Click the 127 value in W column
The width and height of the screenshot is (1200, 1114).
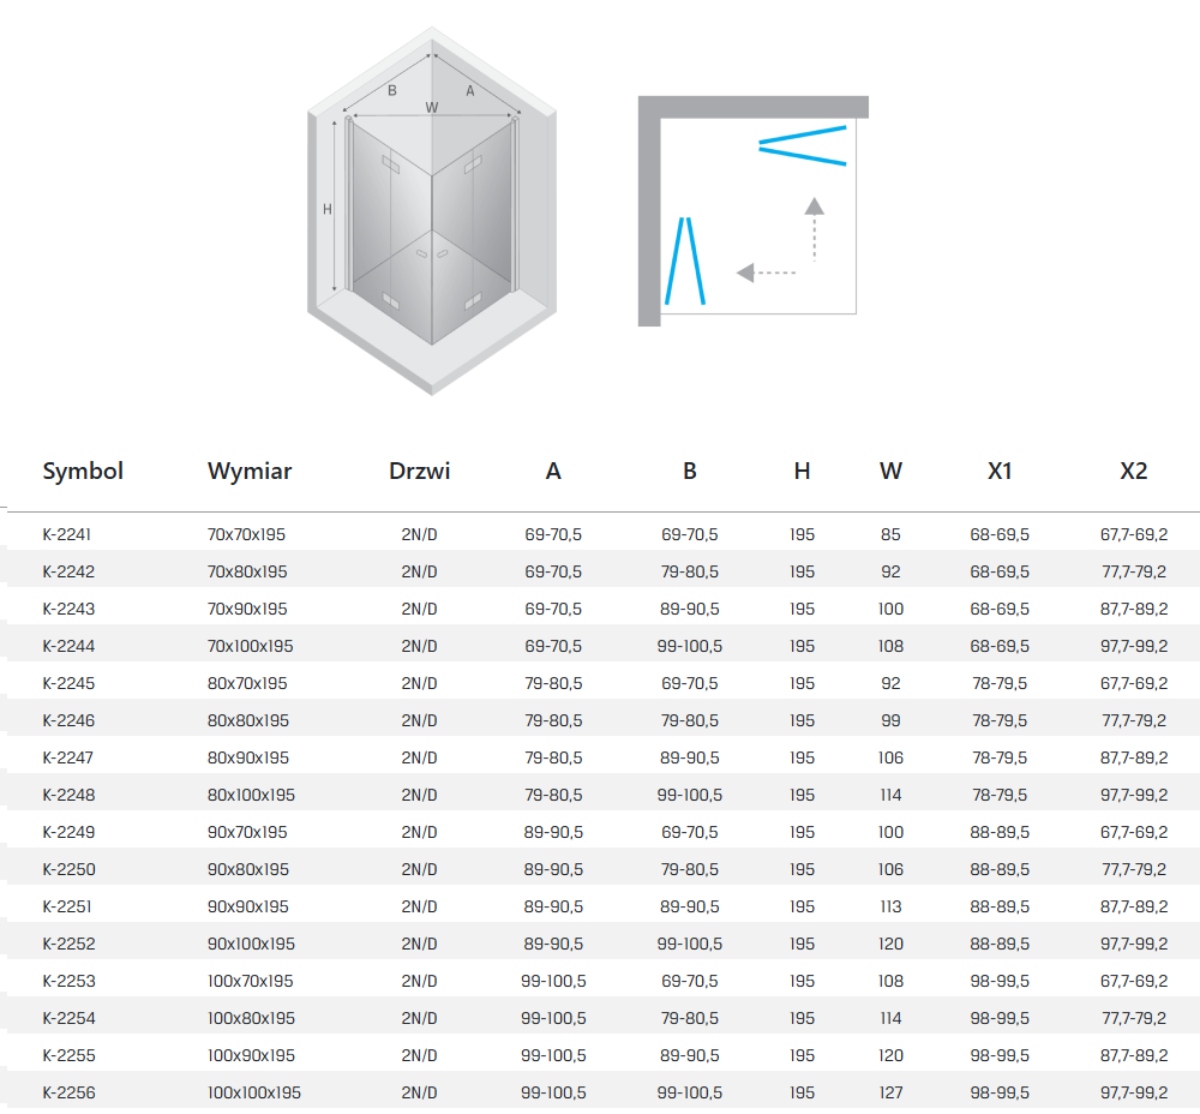click(890, 1093)
